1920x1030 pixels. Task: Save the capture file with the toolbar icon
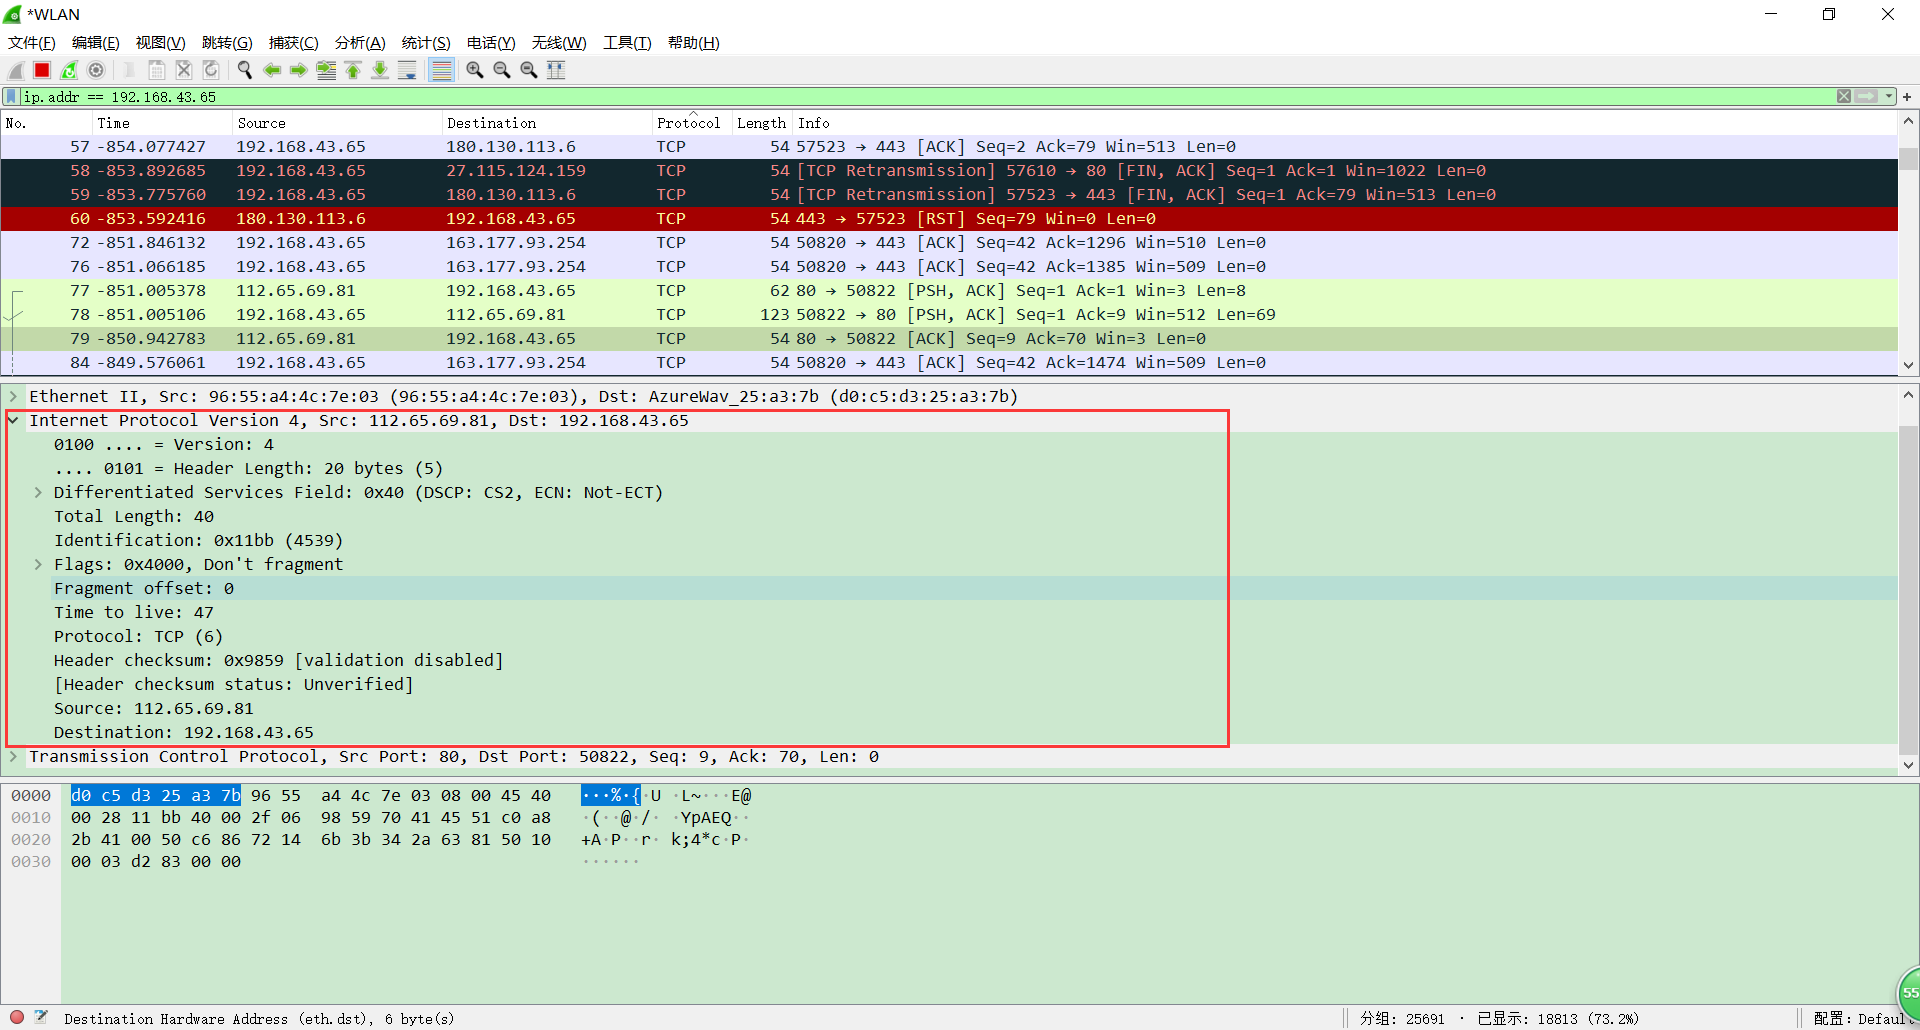[157, 70]
